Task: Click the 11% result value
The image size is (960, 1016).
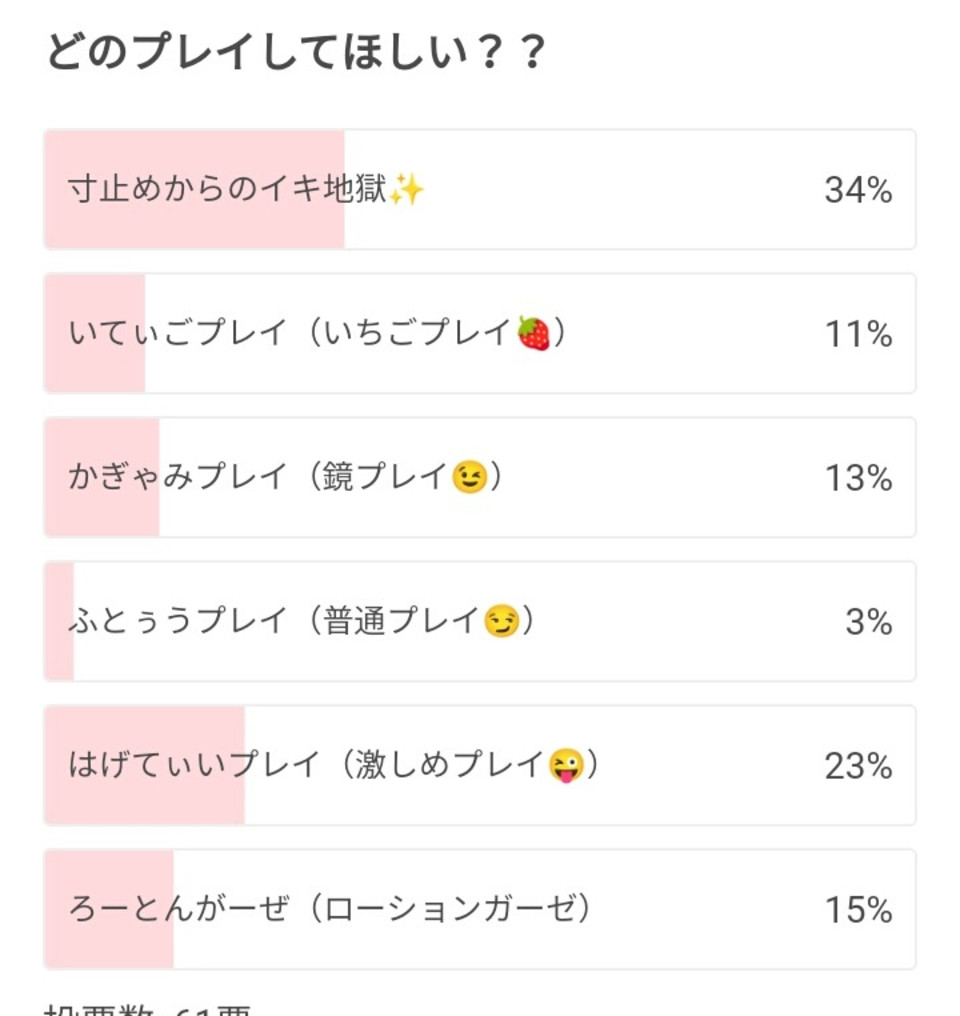Action: [858, 334]
